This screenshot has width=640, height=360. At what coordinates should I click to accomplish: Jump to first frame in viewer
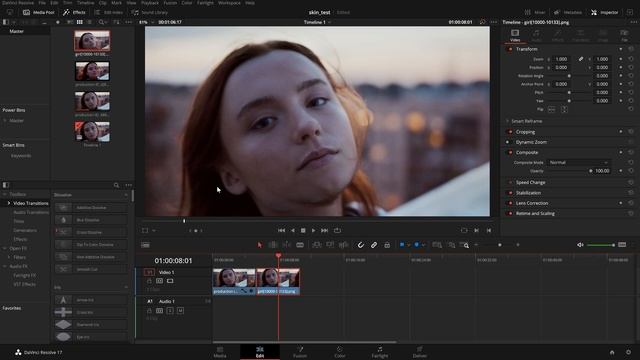[x=282, y=231]
